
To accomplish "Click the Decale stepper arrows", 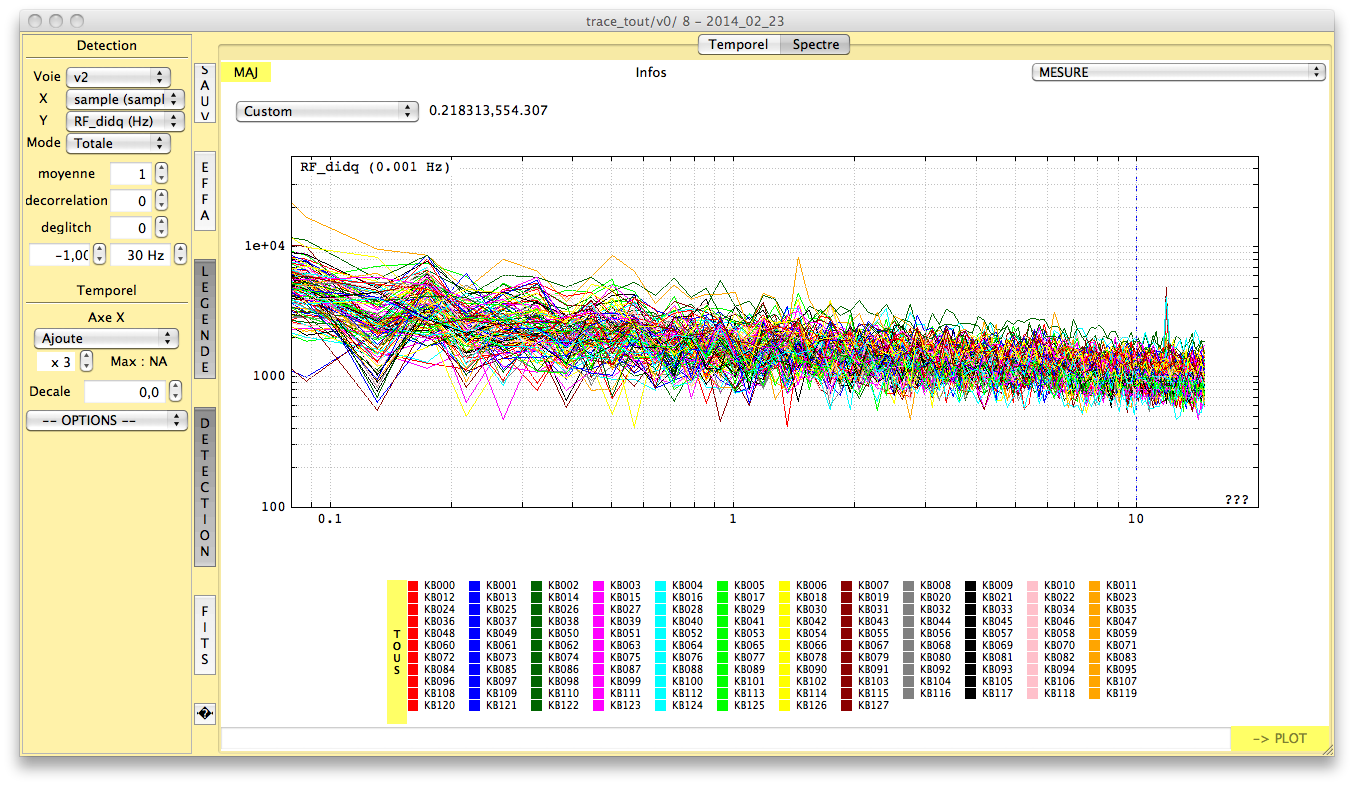I will [173, 392].
